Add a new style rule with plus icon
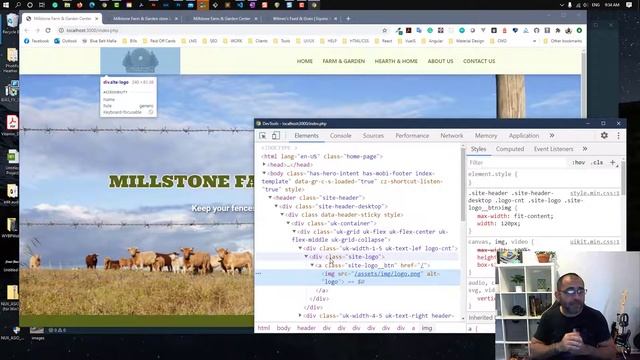 pyautogui.click(x=612, y=162)
